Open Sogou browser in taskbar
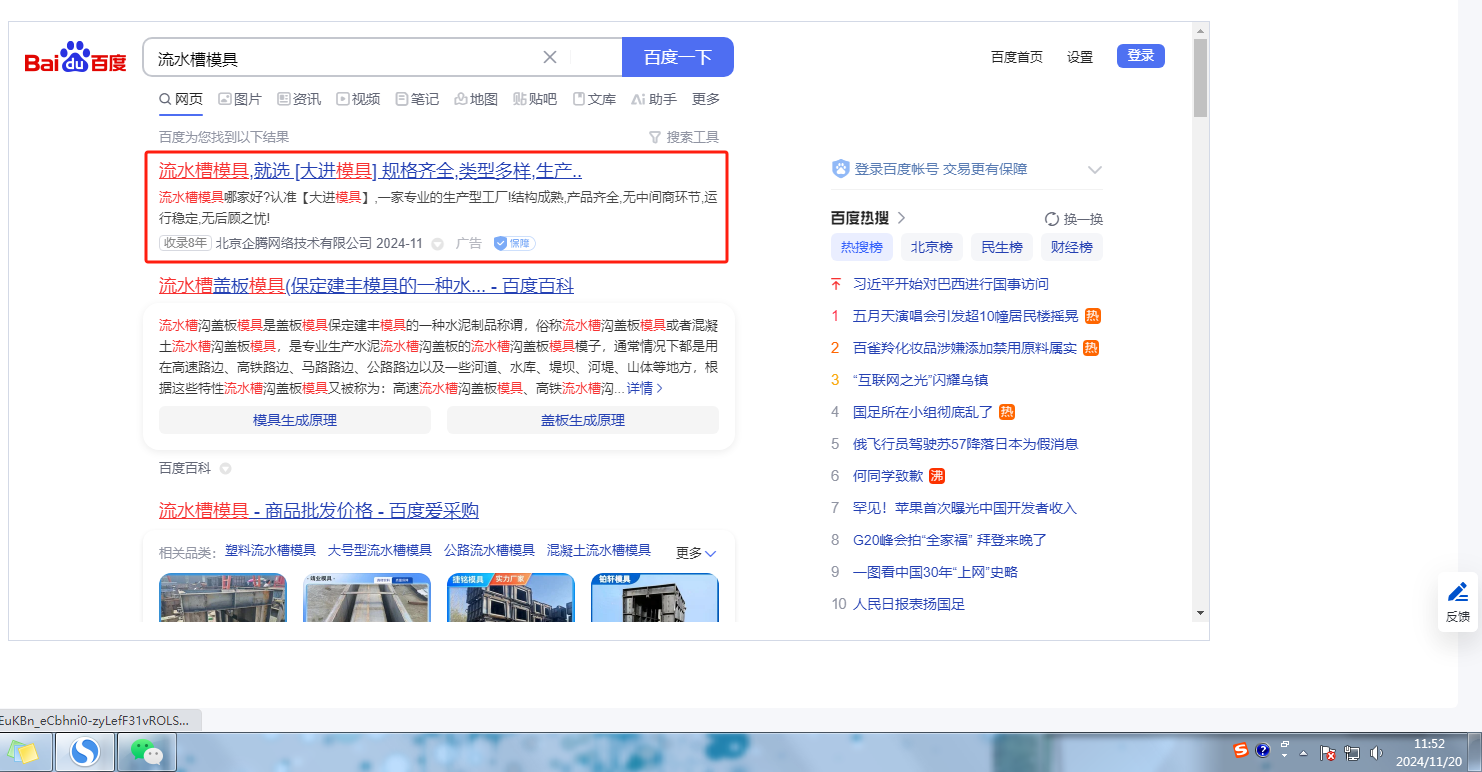Image resolution: width=1482 pixels, height=772 pixels. pos(85,751)
